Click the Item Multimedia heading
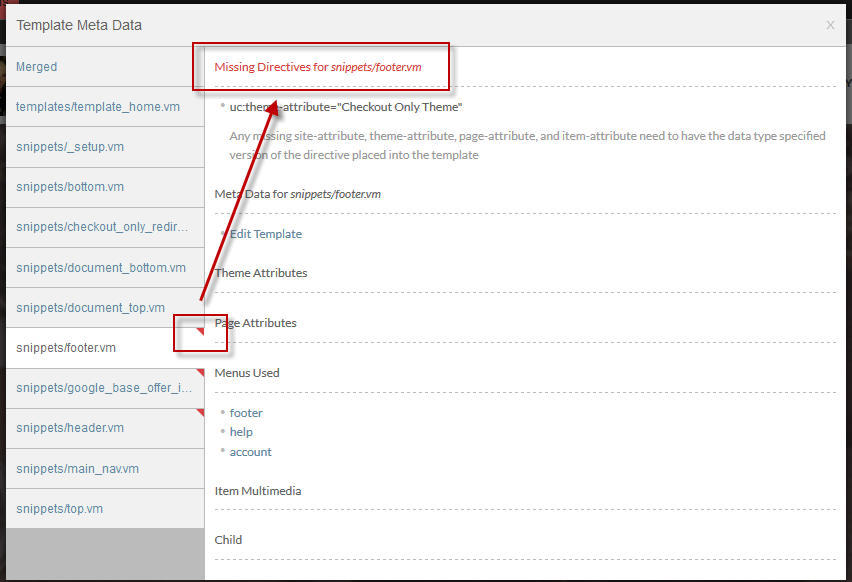 tap(258, 491)
